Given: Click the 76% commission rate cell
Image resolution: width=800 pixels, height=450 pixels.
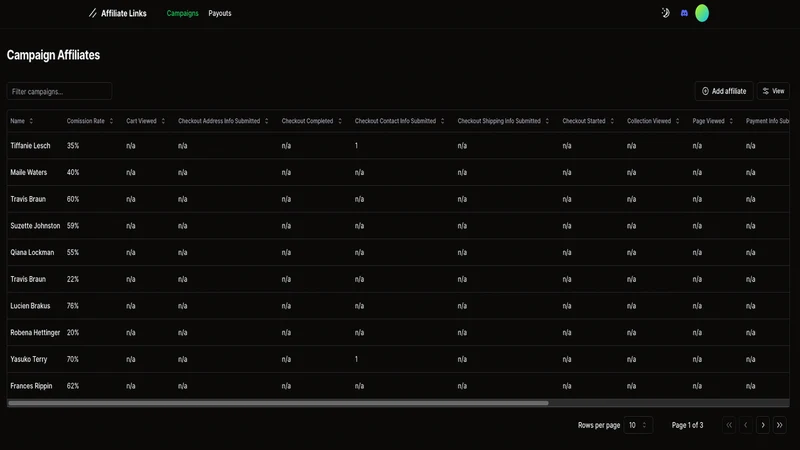Looking at the screenshot, I should 73,306.
